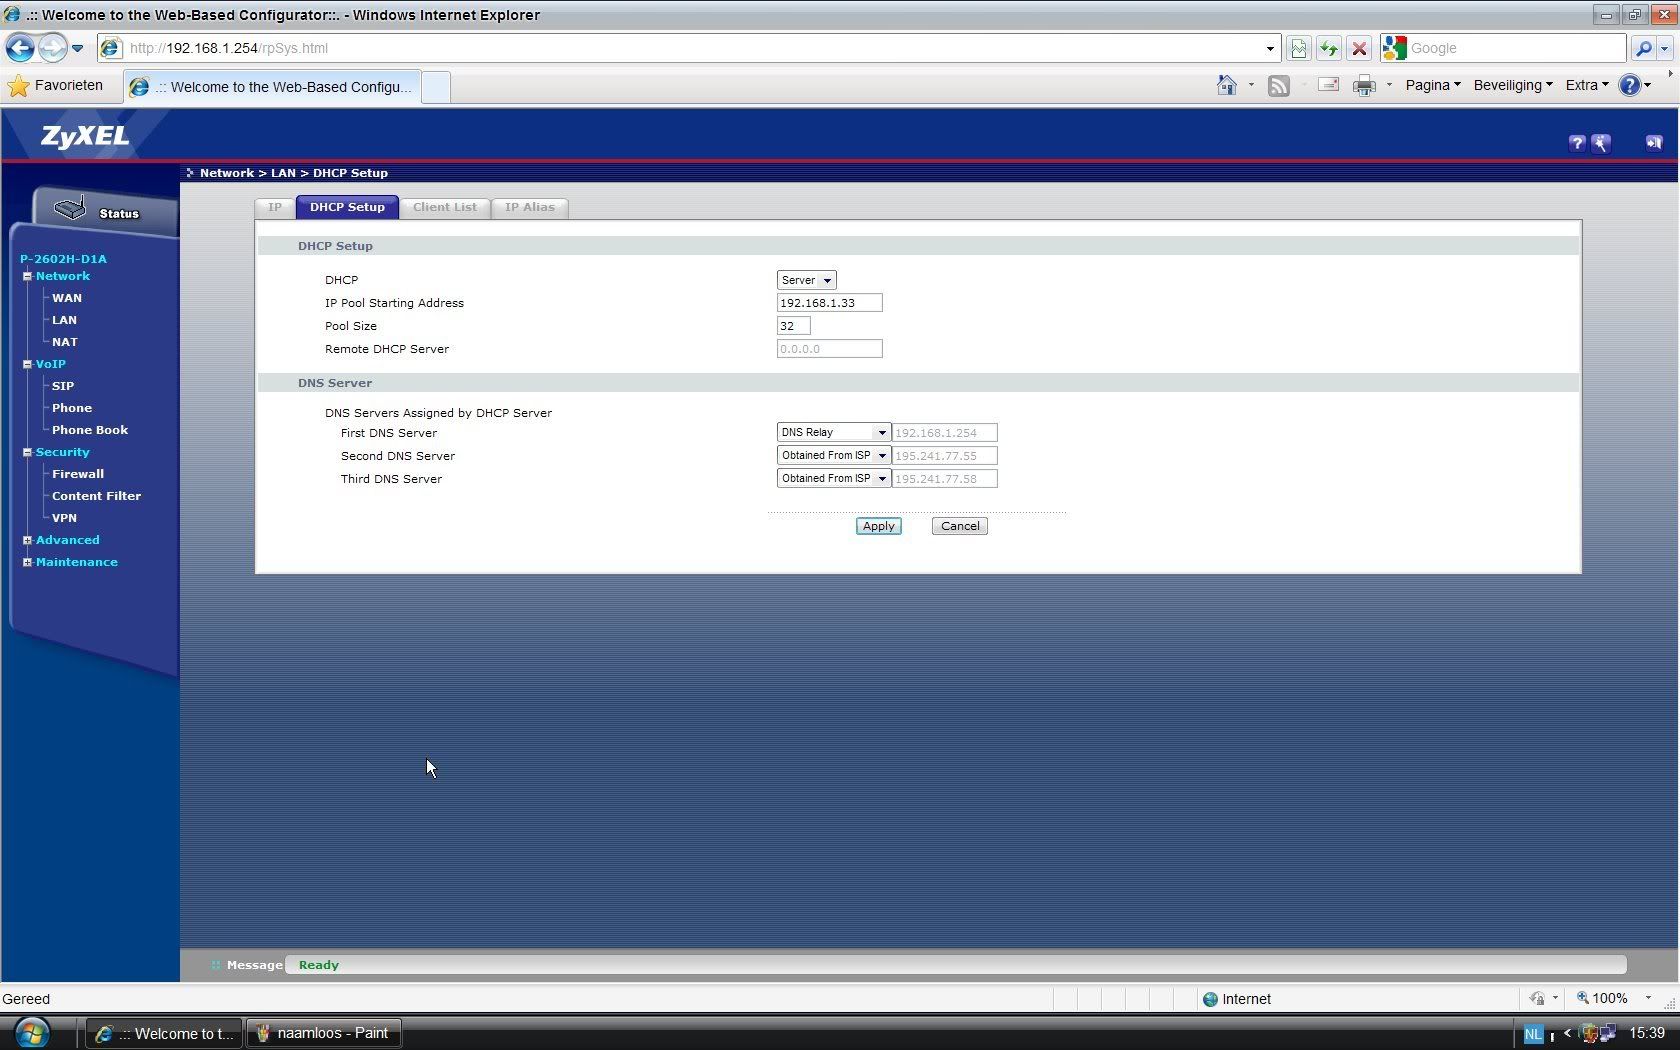Open the wizard wand icon in header

[1601, 143]
